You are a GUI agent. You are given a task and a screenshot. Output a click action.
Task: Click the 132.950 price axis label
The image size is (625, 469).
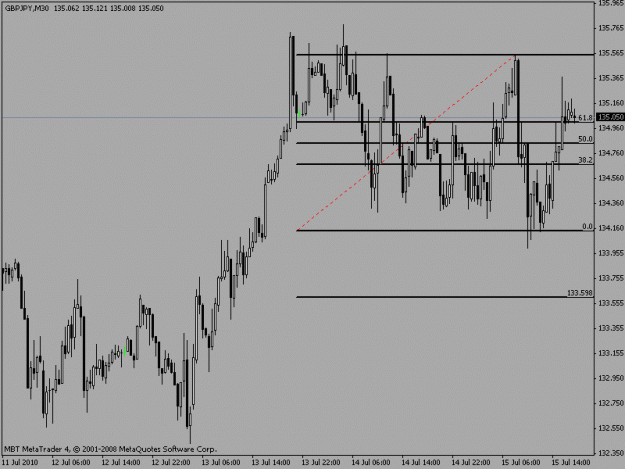click(611, 378)
